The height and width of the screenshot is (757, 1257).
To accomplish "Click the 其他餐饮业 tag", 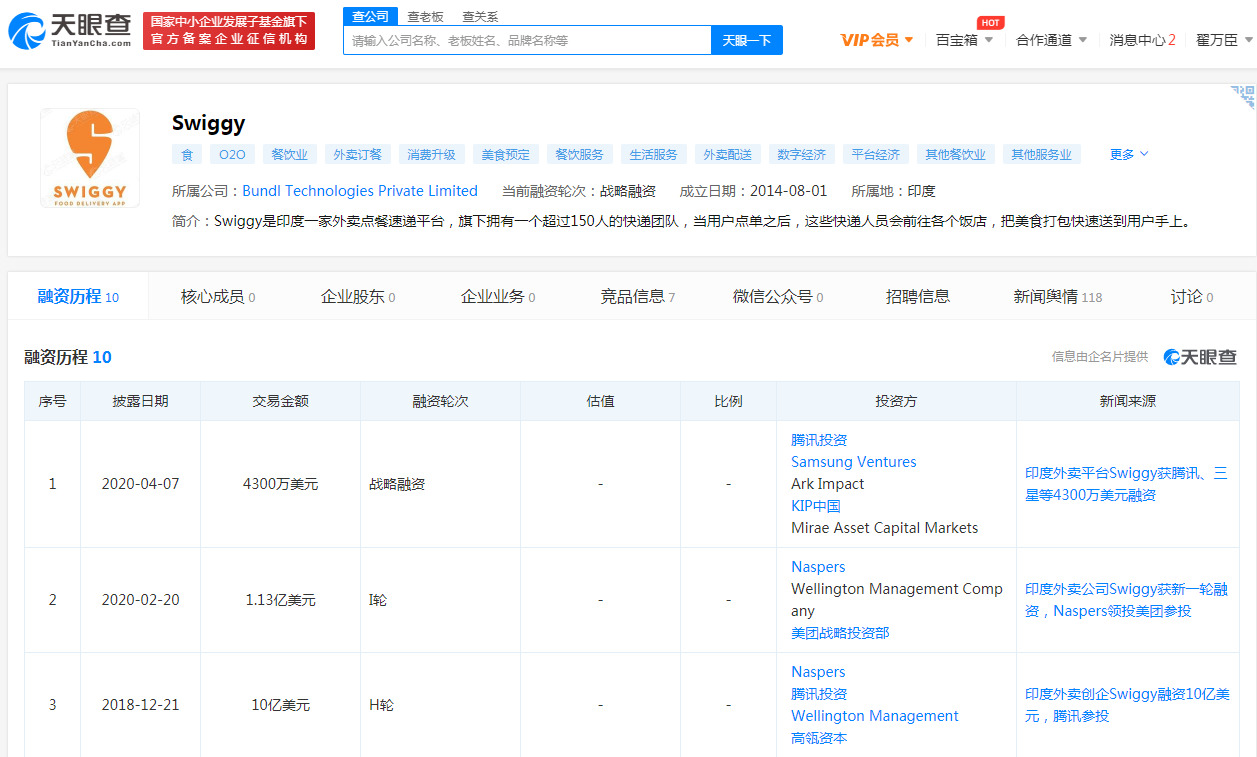I will point(956,154).
